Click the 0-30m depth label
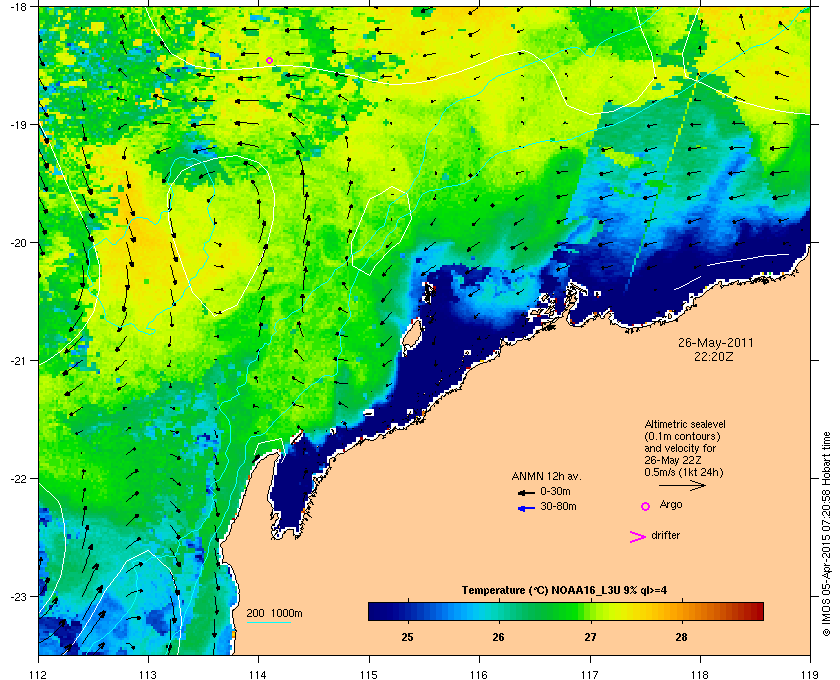The width and height of the screenshot is (840, 680). point(555,491)
